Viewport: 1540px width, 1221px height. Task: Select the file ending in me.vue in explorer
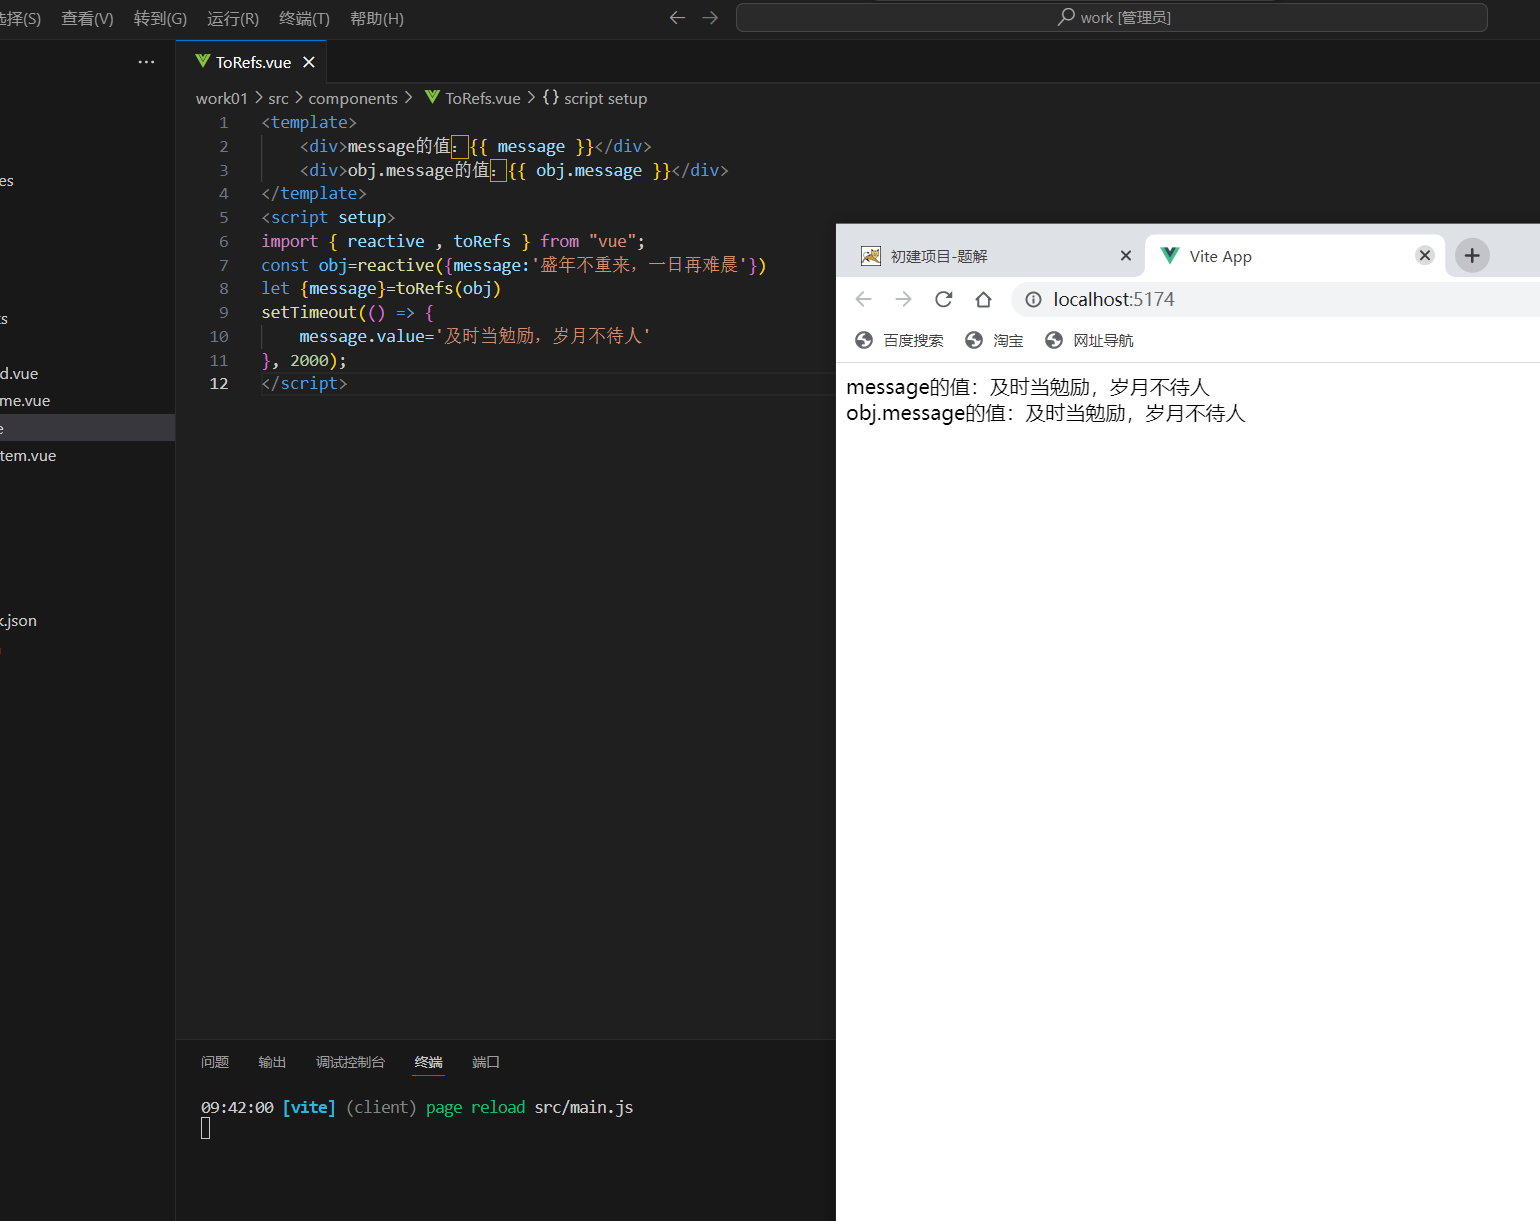[87, 400]
